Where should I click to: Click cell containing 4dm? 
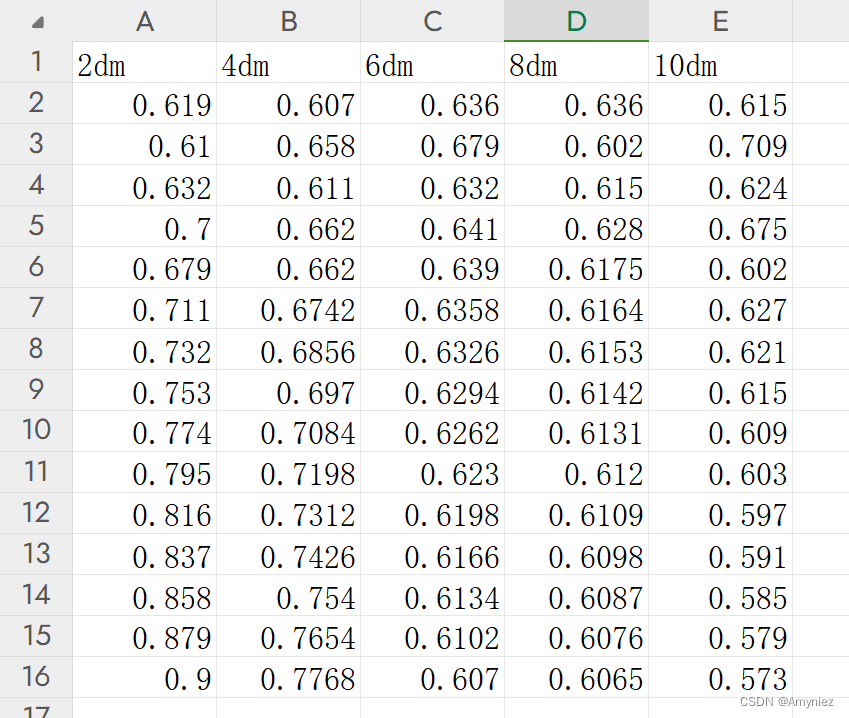pyautogui.click(x=288, y=62)
